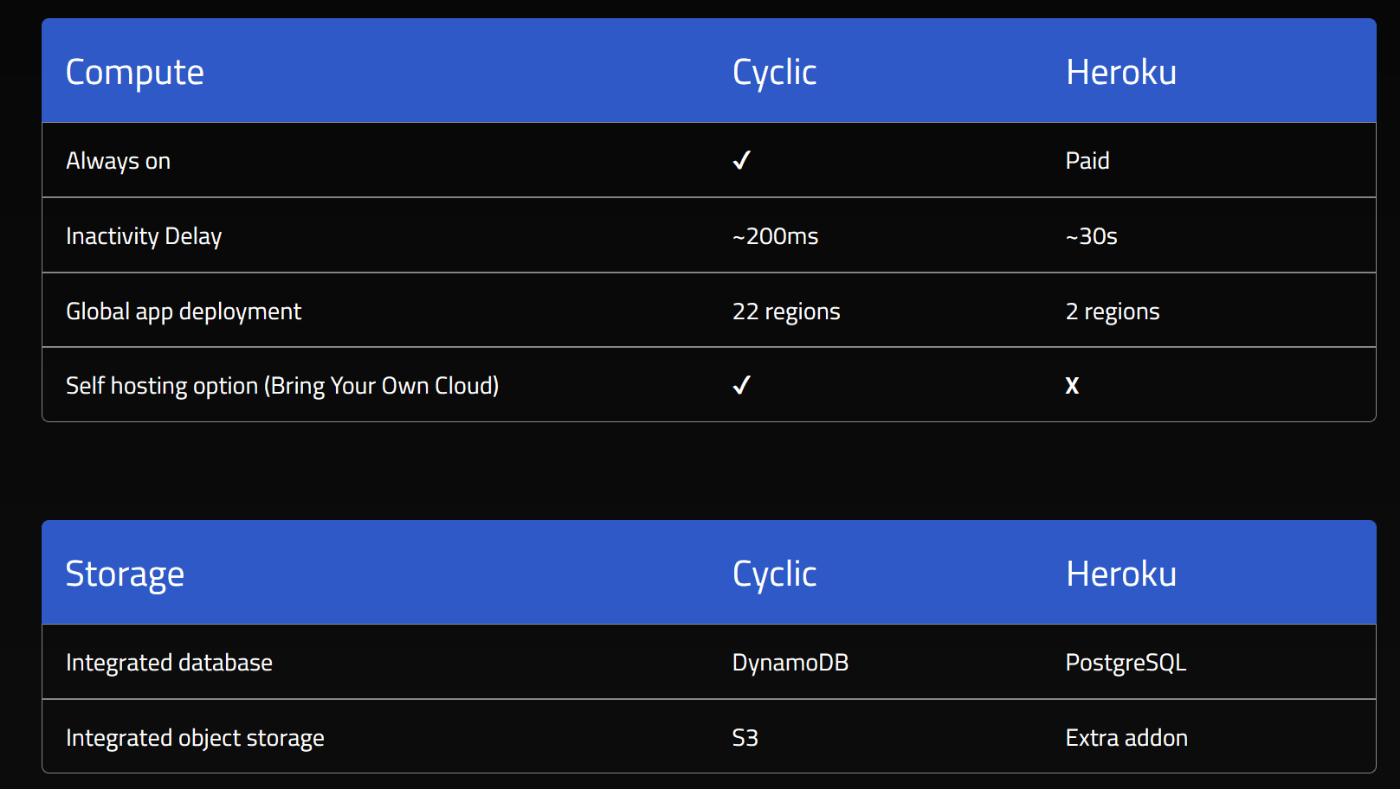Viewport: 1400px width, 789px height.
Task: Select 'Integrated object storage' row label
Action: point(195,738)
